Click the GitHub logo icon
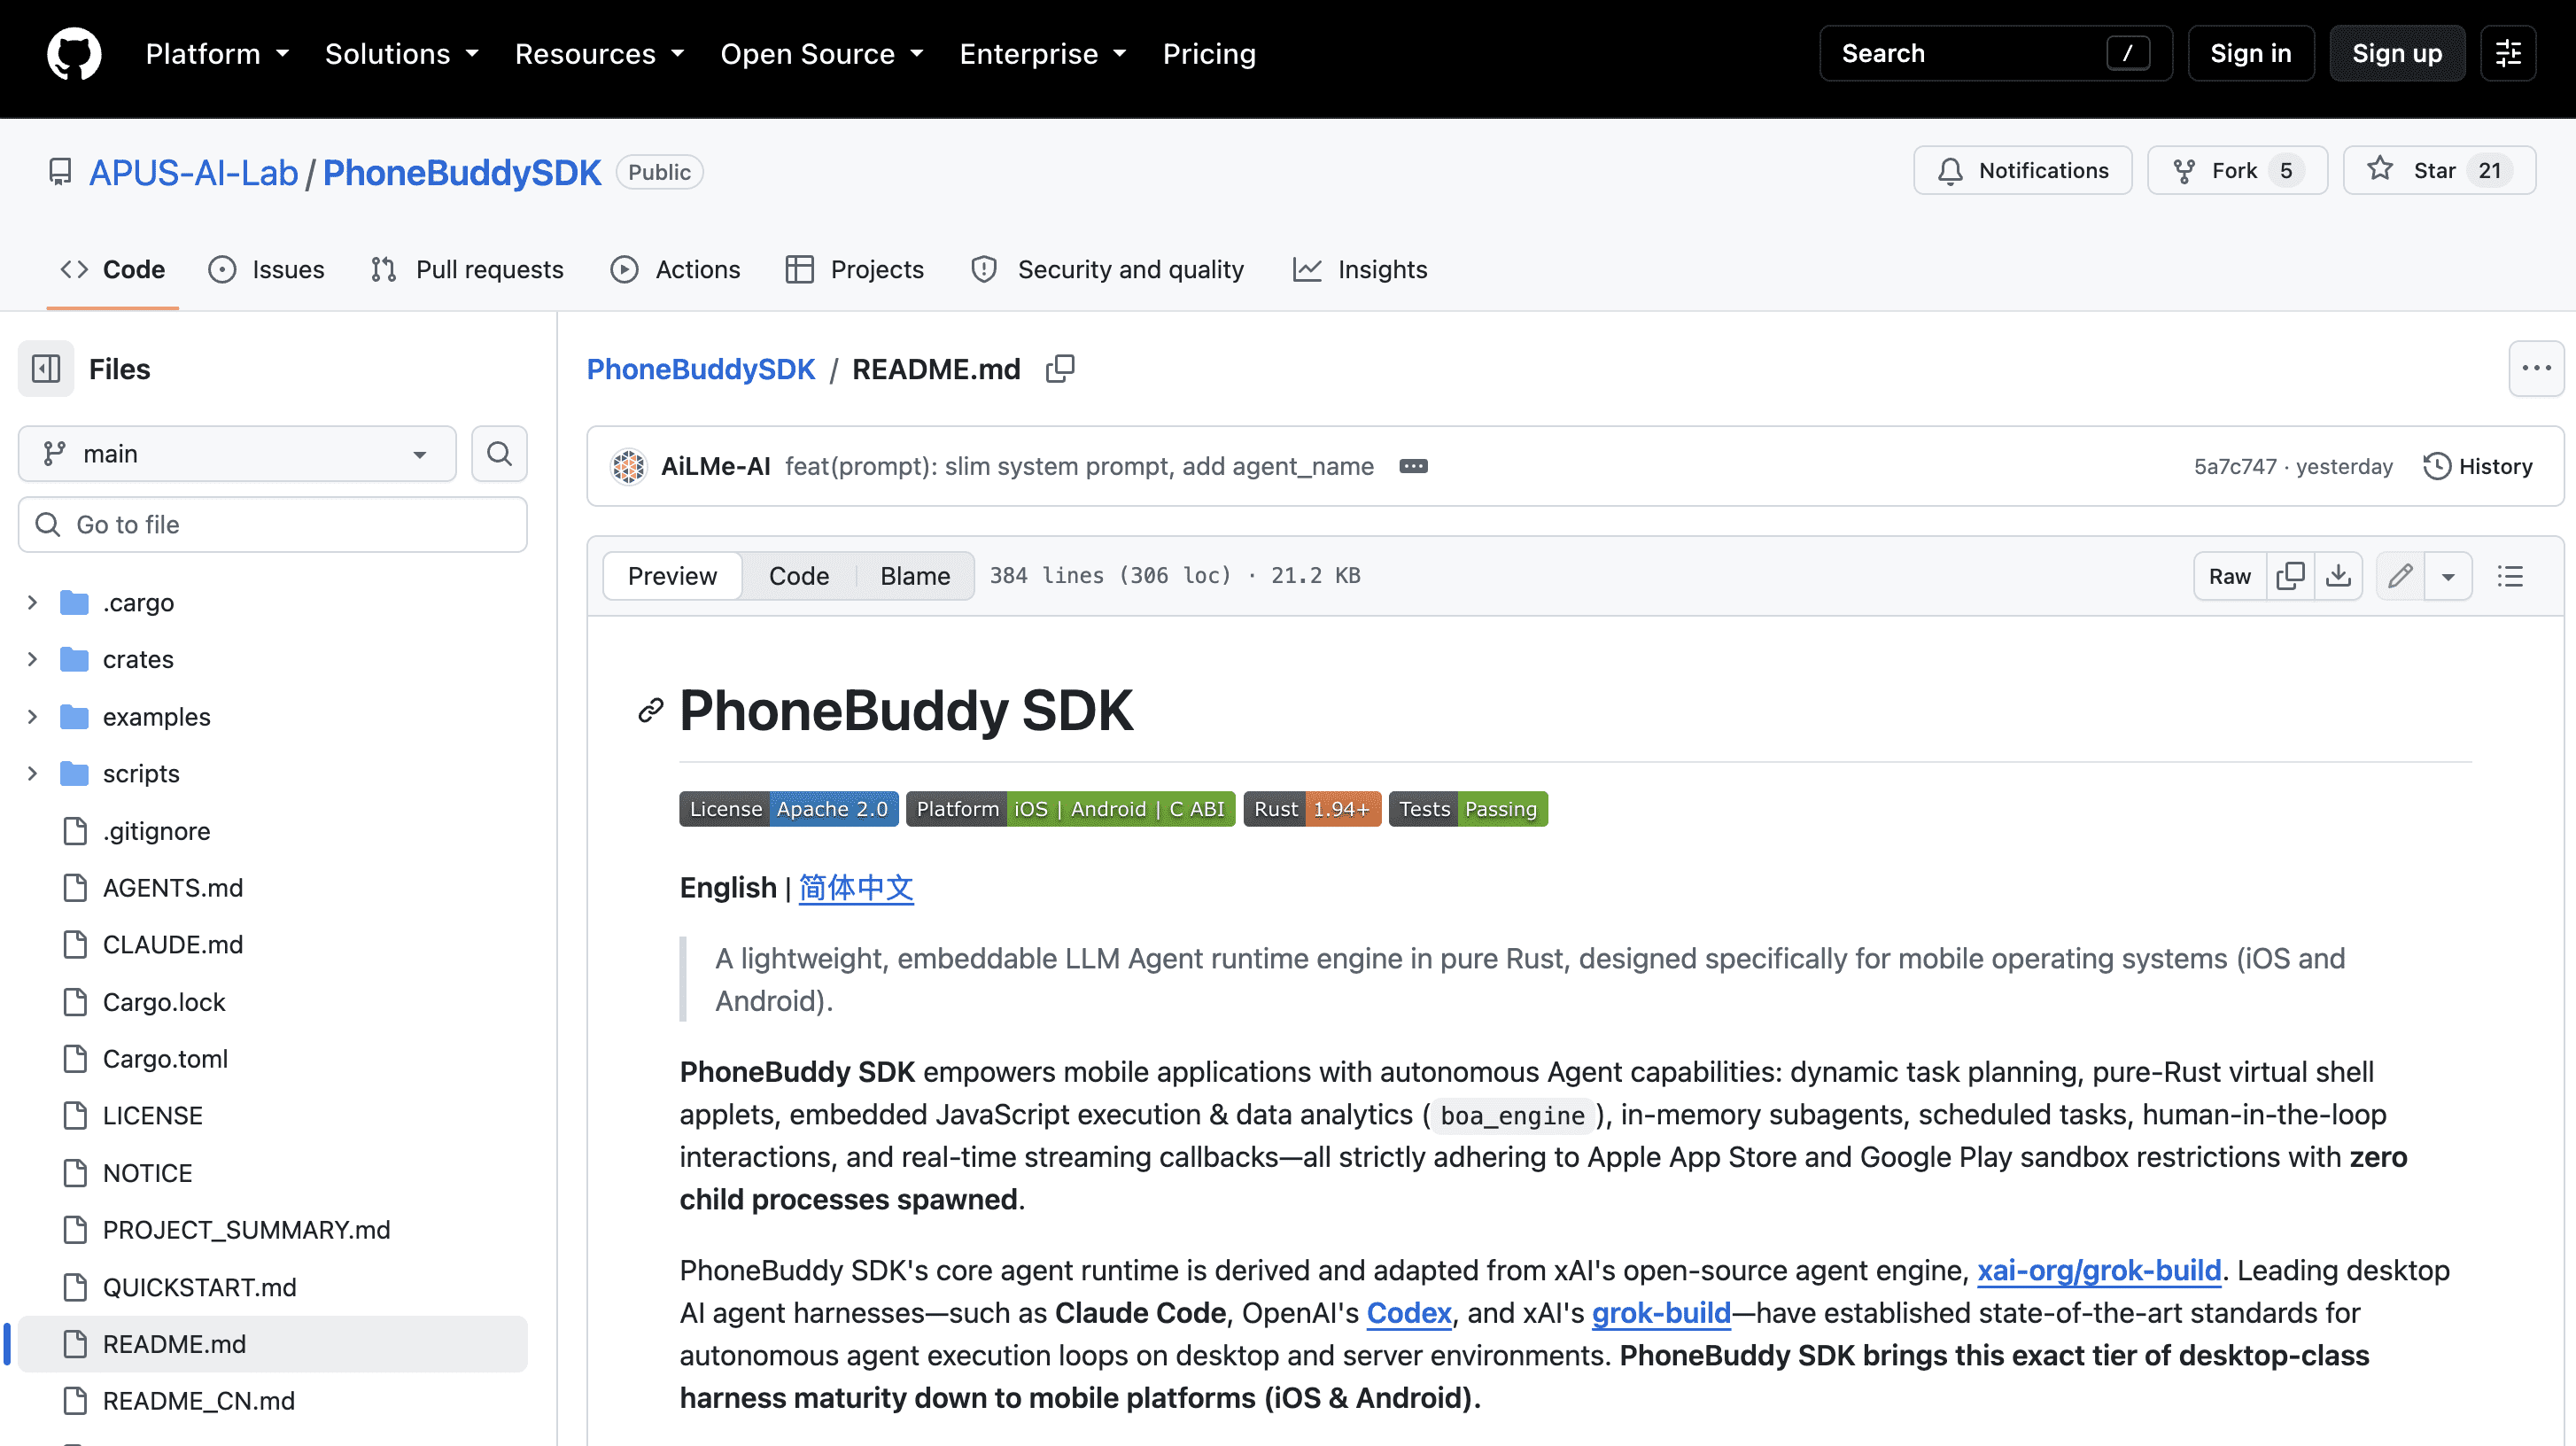This screenshot has width=2576, height=1446. (x=74, y=54)
